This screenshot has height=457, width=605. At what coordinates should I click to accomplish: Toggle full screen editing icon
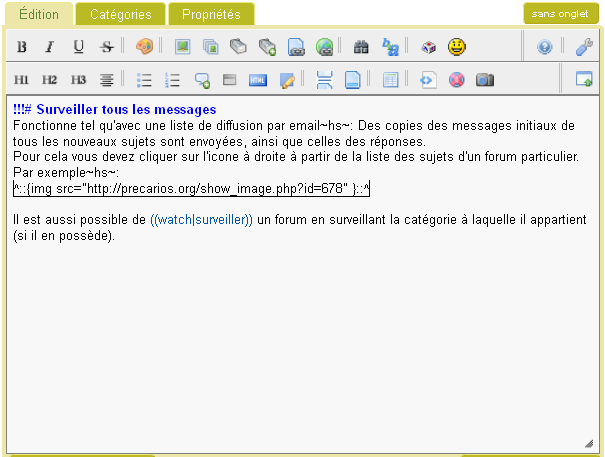tap(584, 79)
